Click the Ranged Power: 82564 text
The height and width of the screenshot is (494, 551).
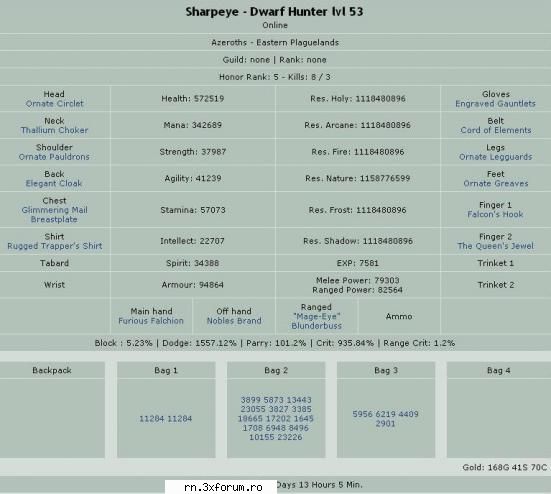click(x=358, y=290)
